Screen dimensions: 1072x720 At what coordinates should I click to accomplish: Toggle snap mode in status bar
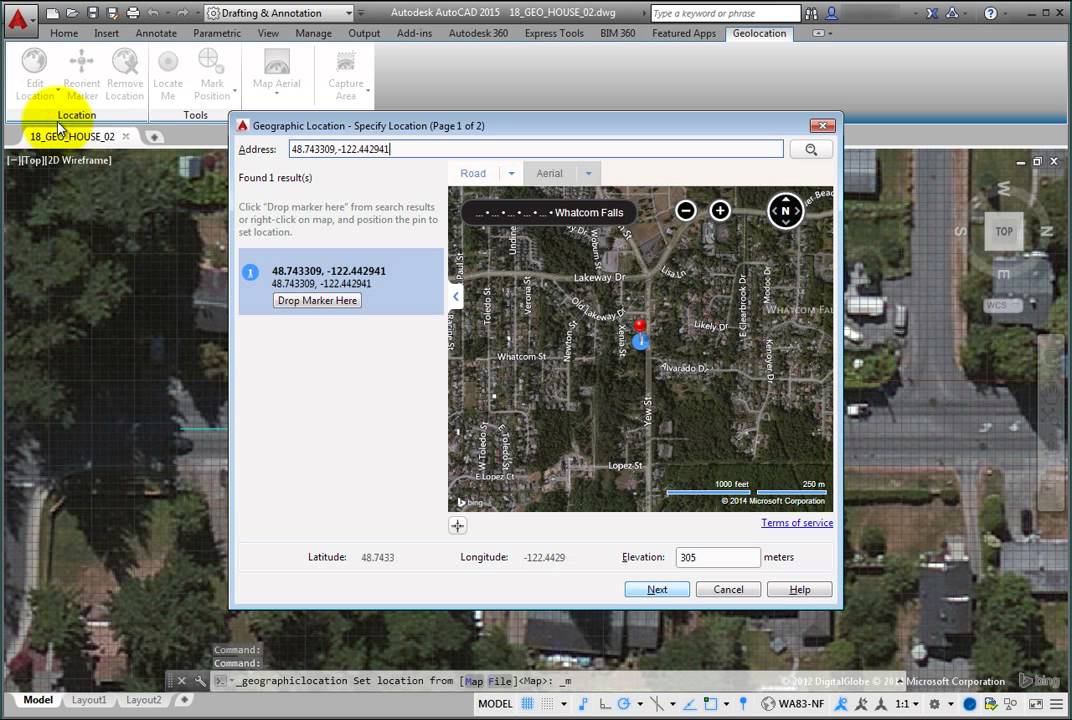548,704
